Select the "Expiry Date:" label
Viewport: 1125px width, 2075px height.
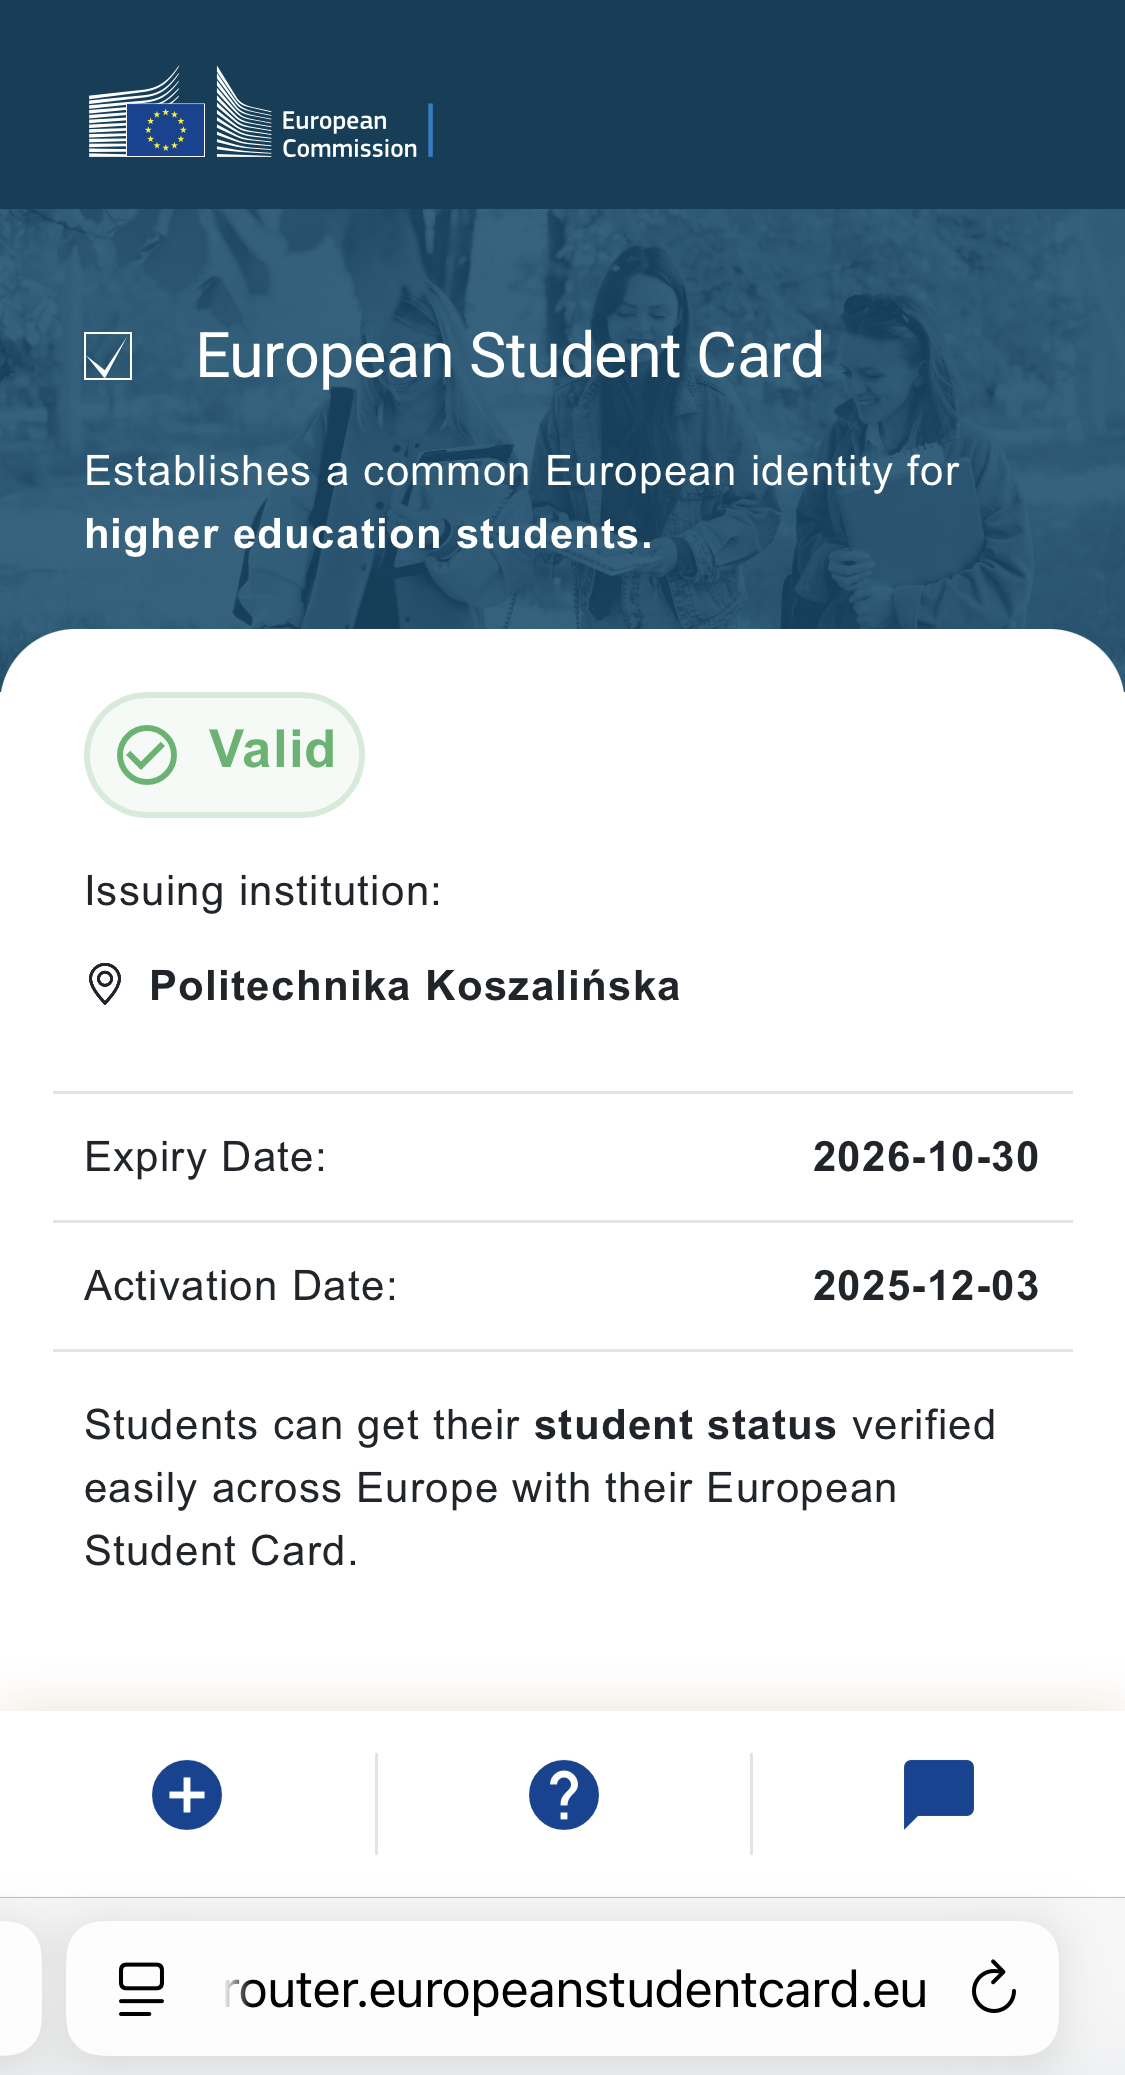coord(206,1157)
